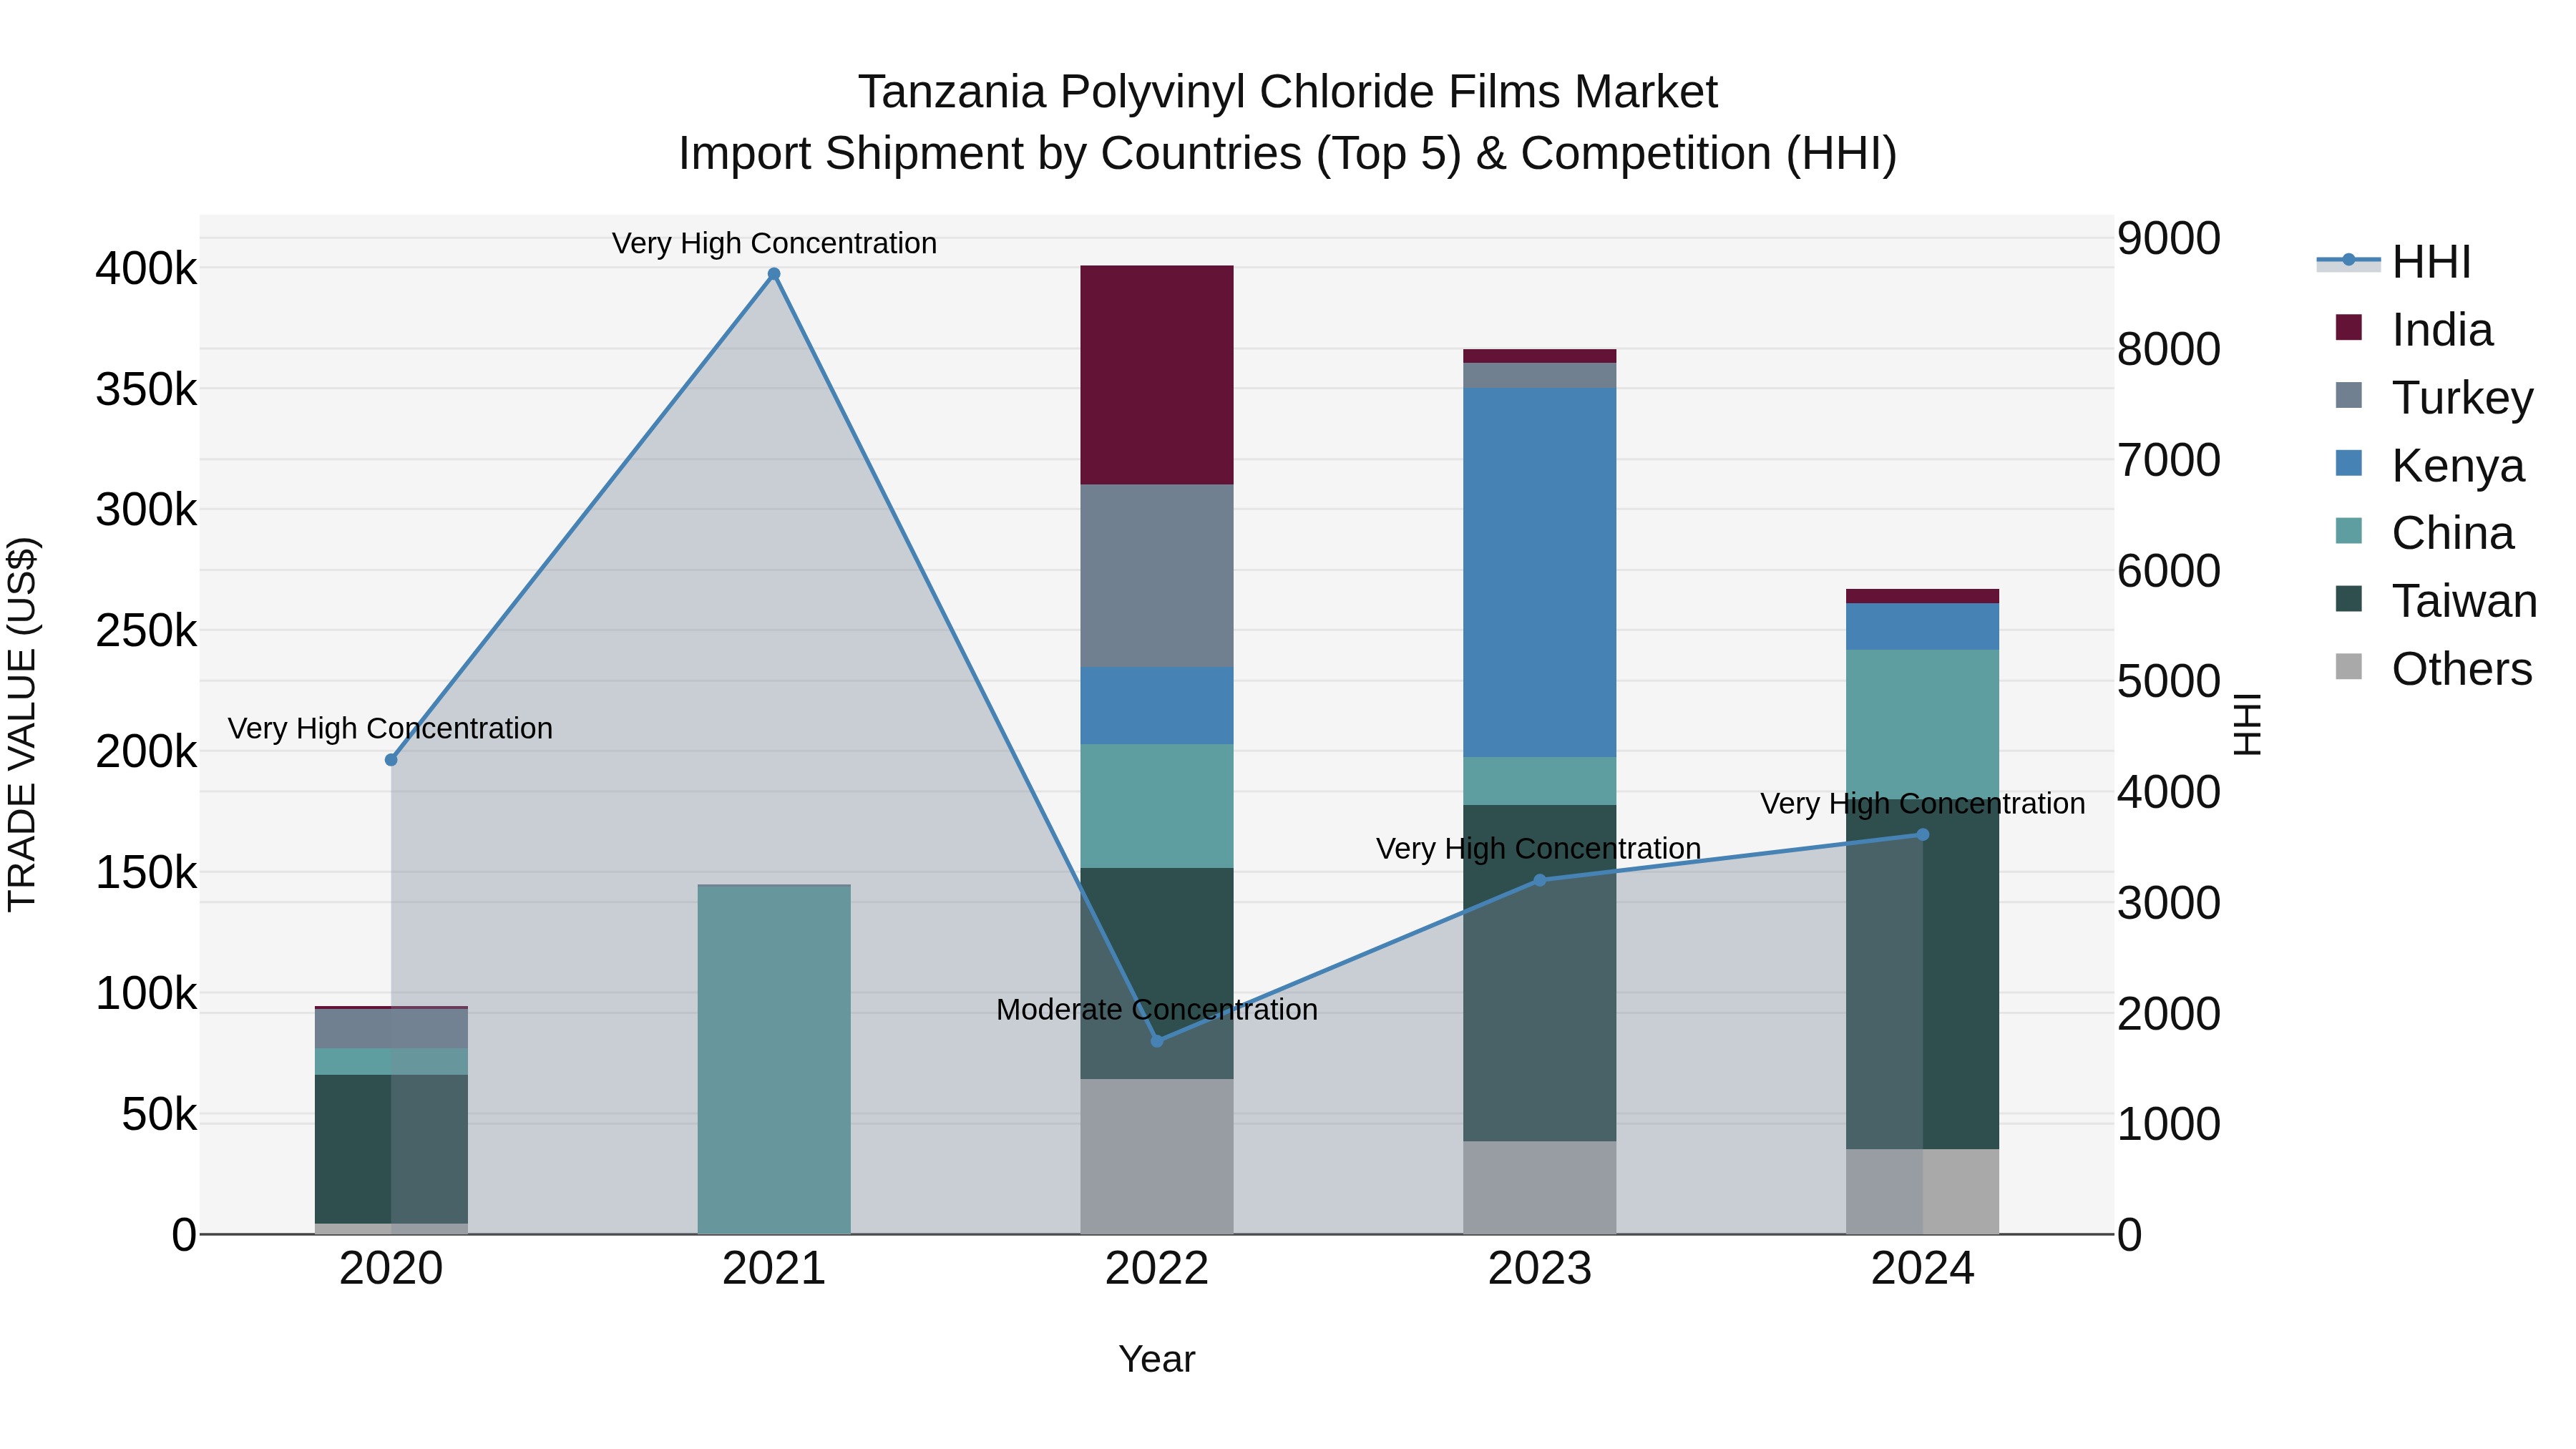This screenshot has width=2576, height=1449.
Task: Click the 'Moderate Concentration' annotation
Action: tap(1157, 1010)
